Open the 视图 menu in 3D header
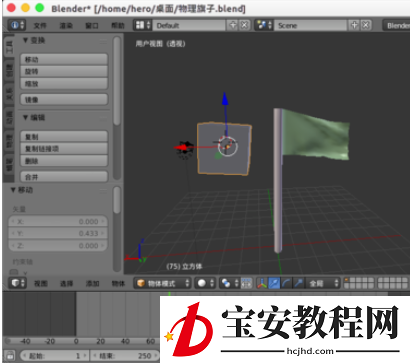Screen dimensions: 410x363 pos(41,284)
